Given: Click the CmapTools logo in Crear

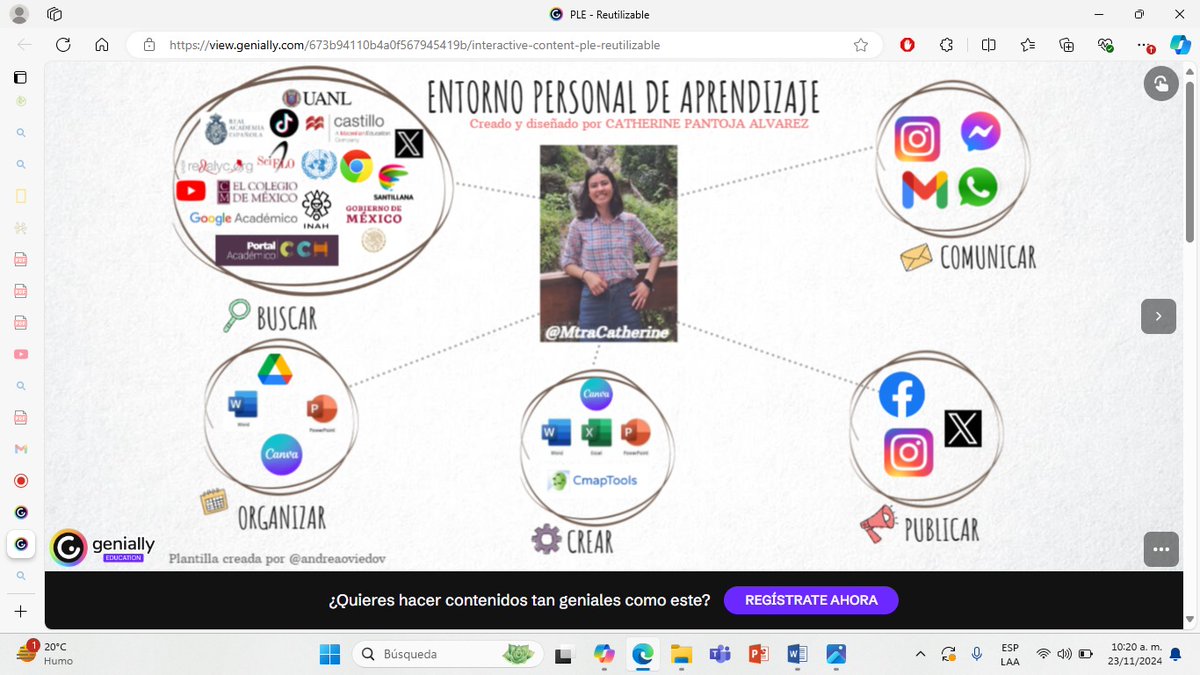Looking at the screenshot, I should [592, 481].
